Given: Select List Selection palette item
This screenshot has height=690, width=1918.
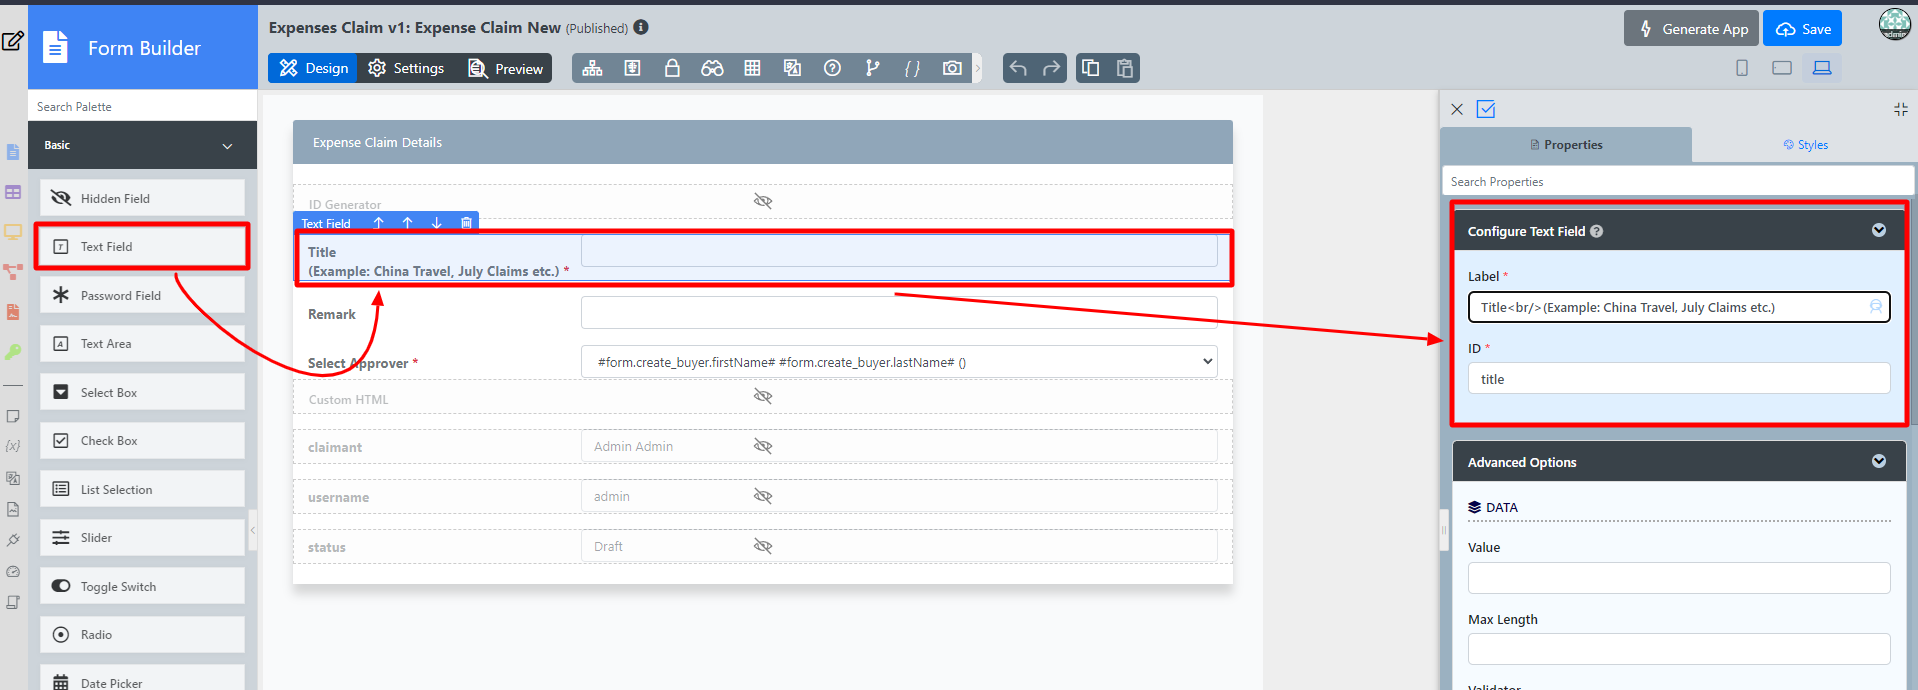Looking at the screenshot, I should tap(142, 489).
